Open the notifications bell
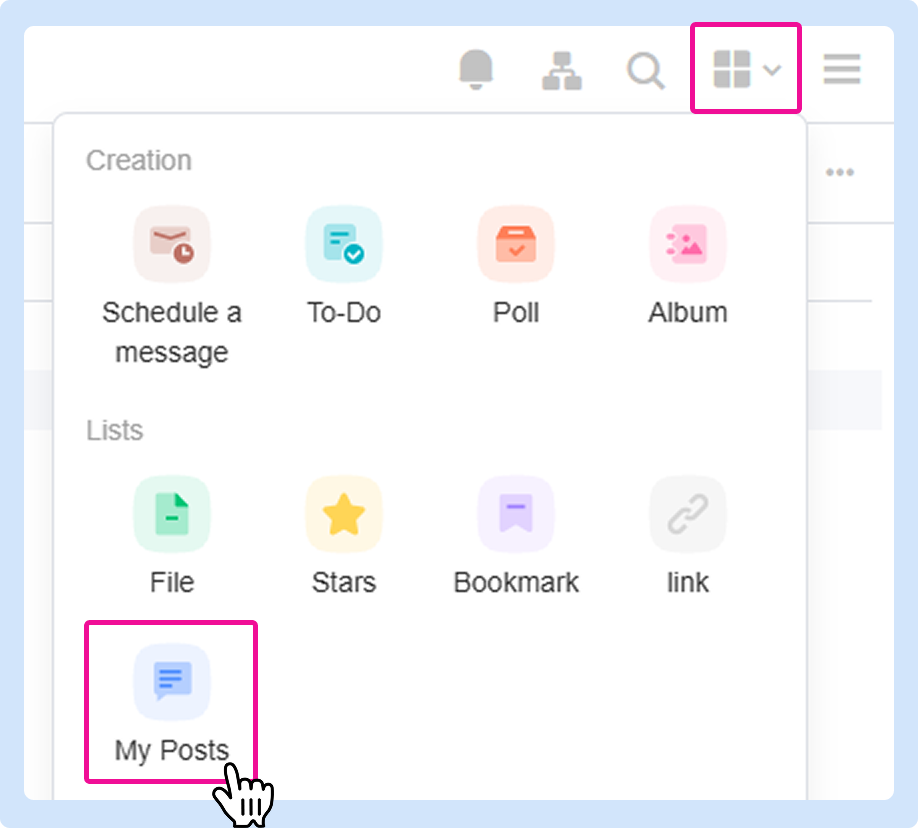918x828 pixels. [x=477, y=70]
